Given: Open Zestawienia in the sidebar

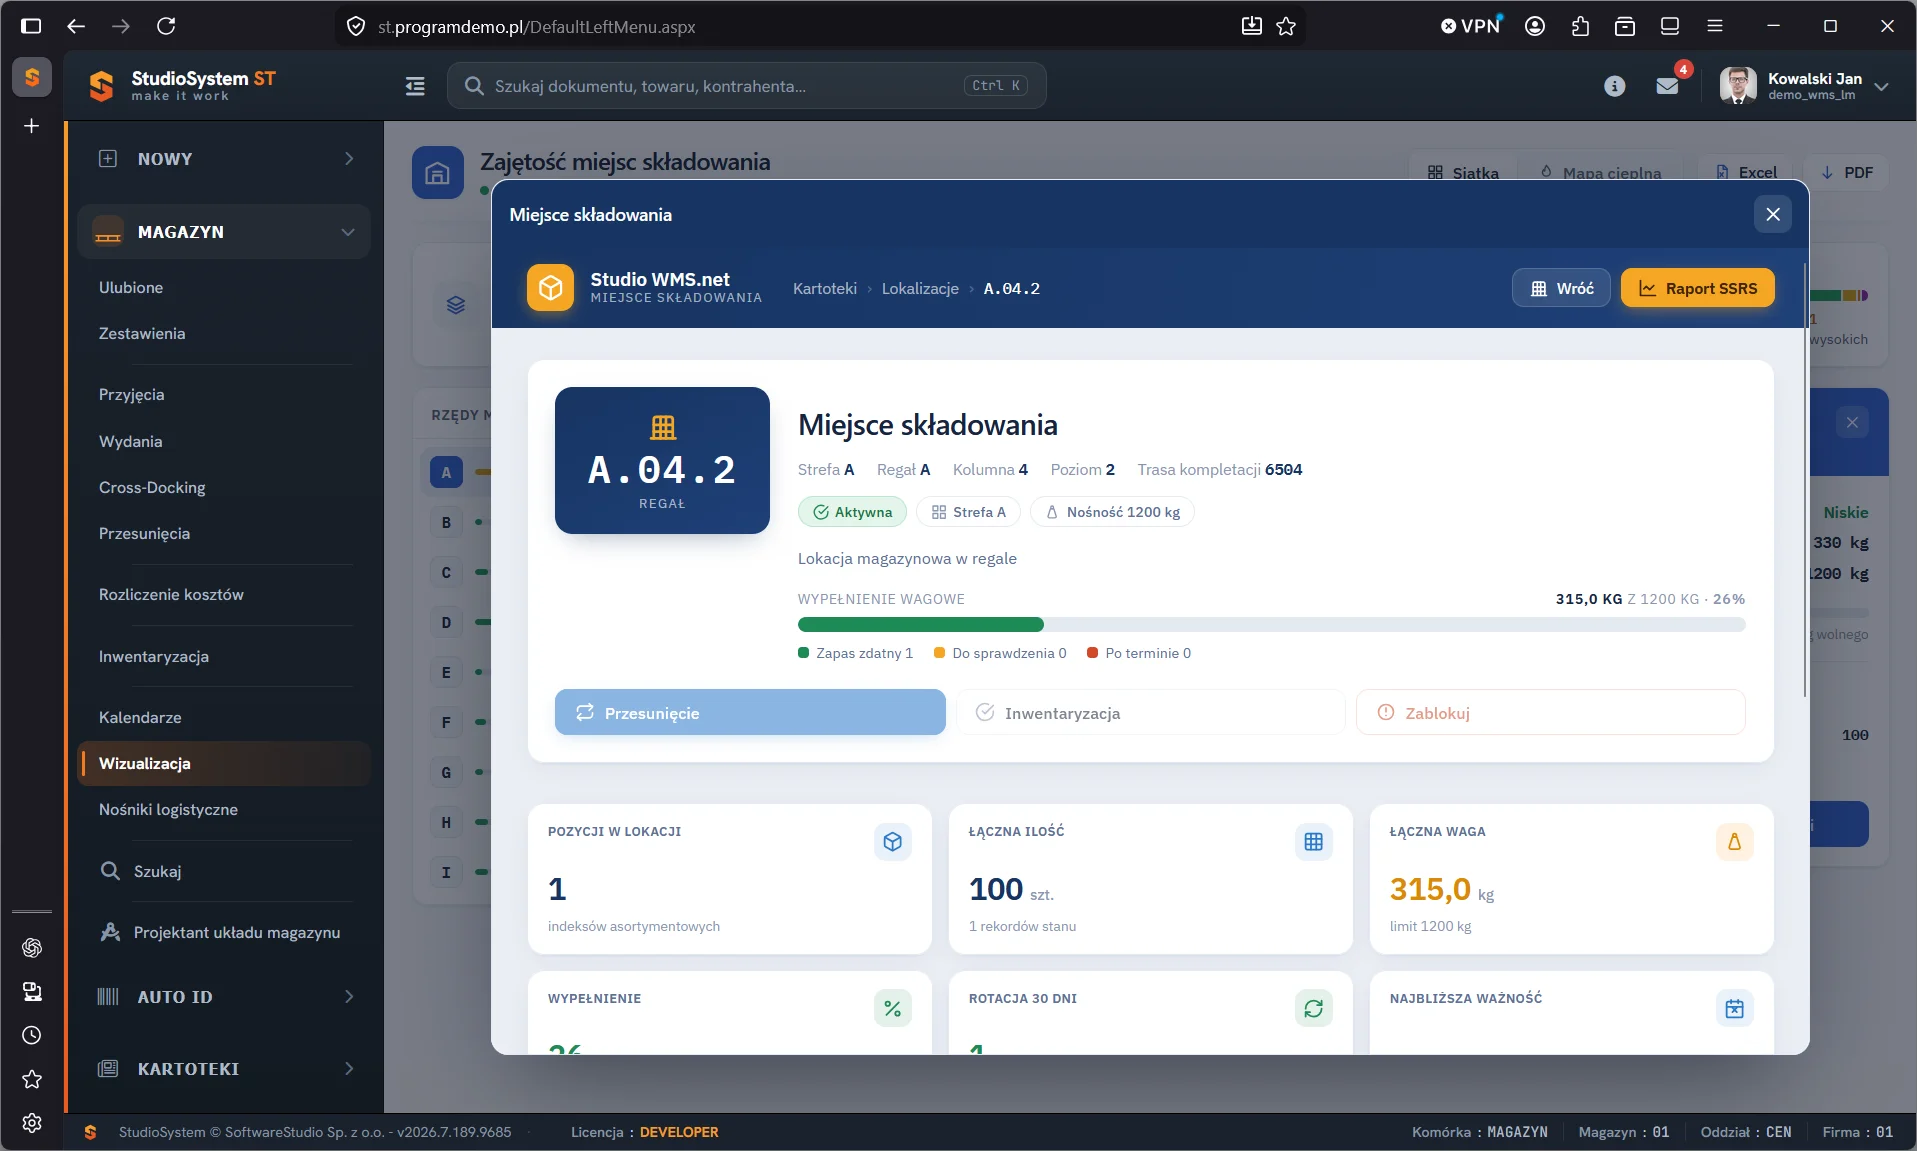Looking at the screenshot, I should 141,333.
